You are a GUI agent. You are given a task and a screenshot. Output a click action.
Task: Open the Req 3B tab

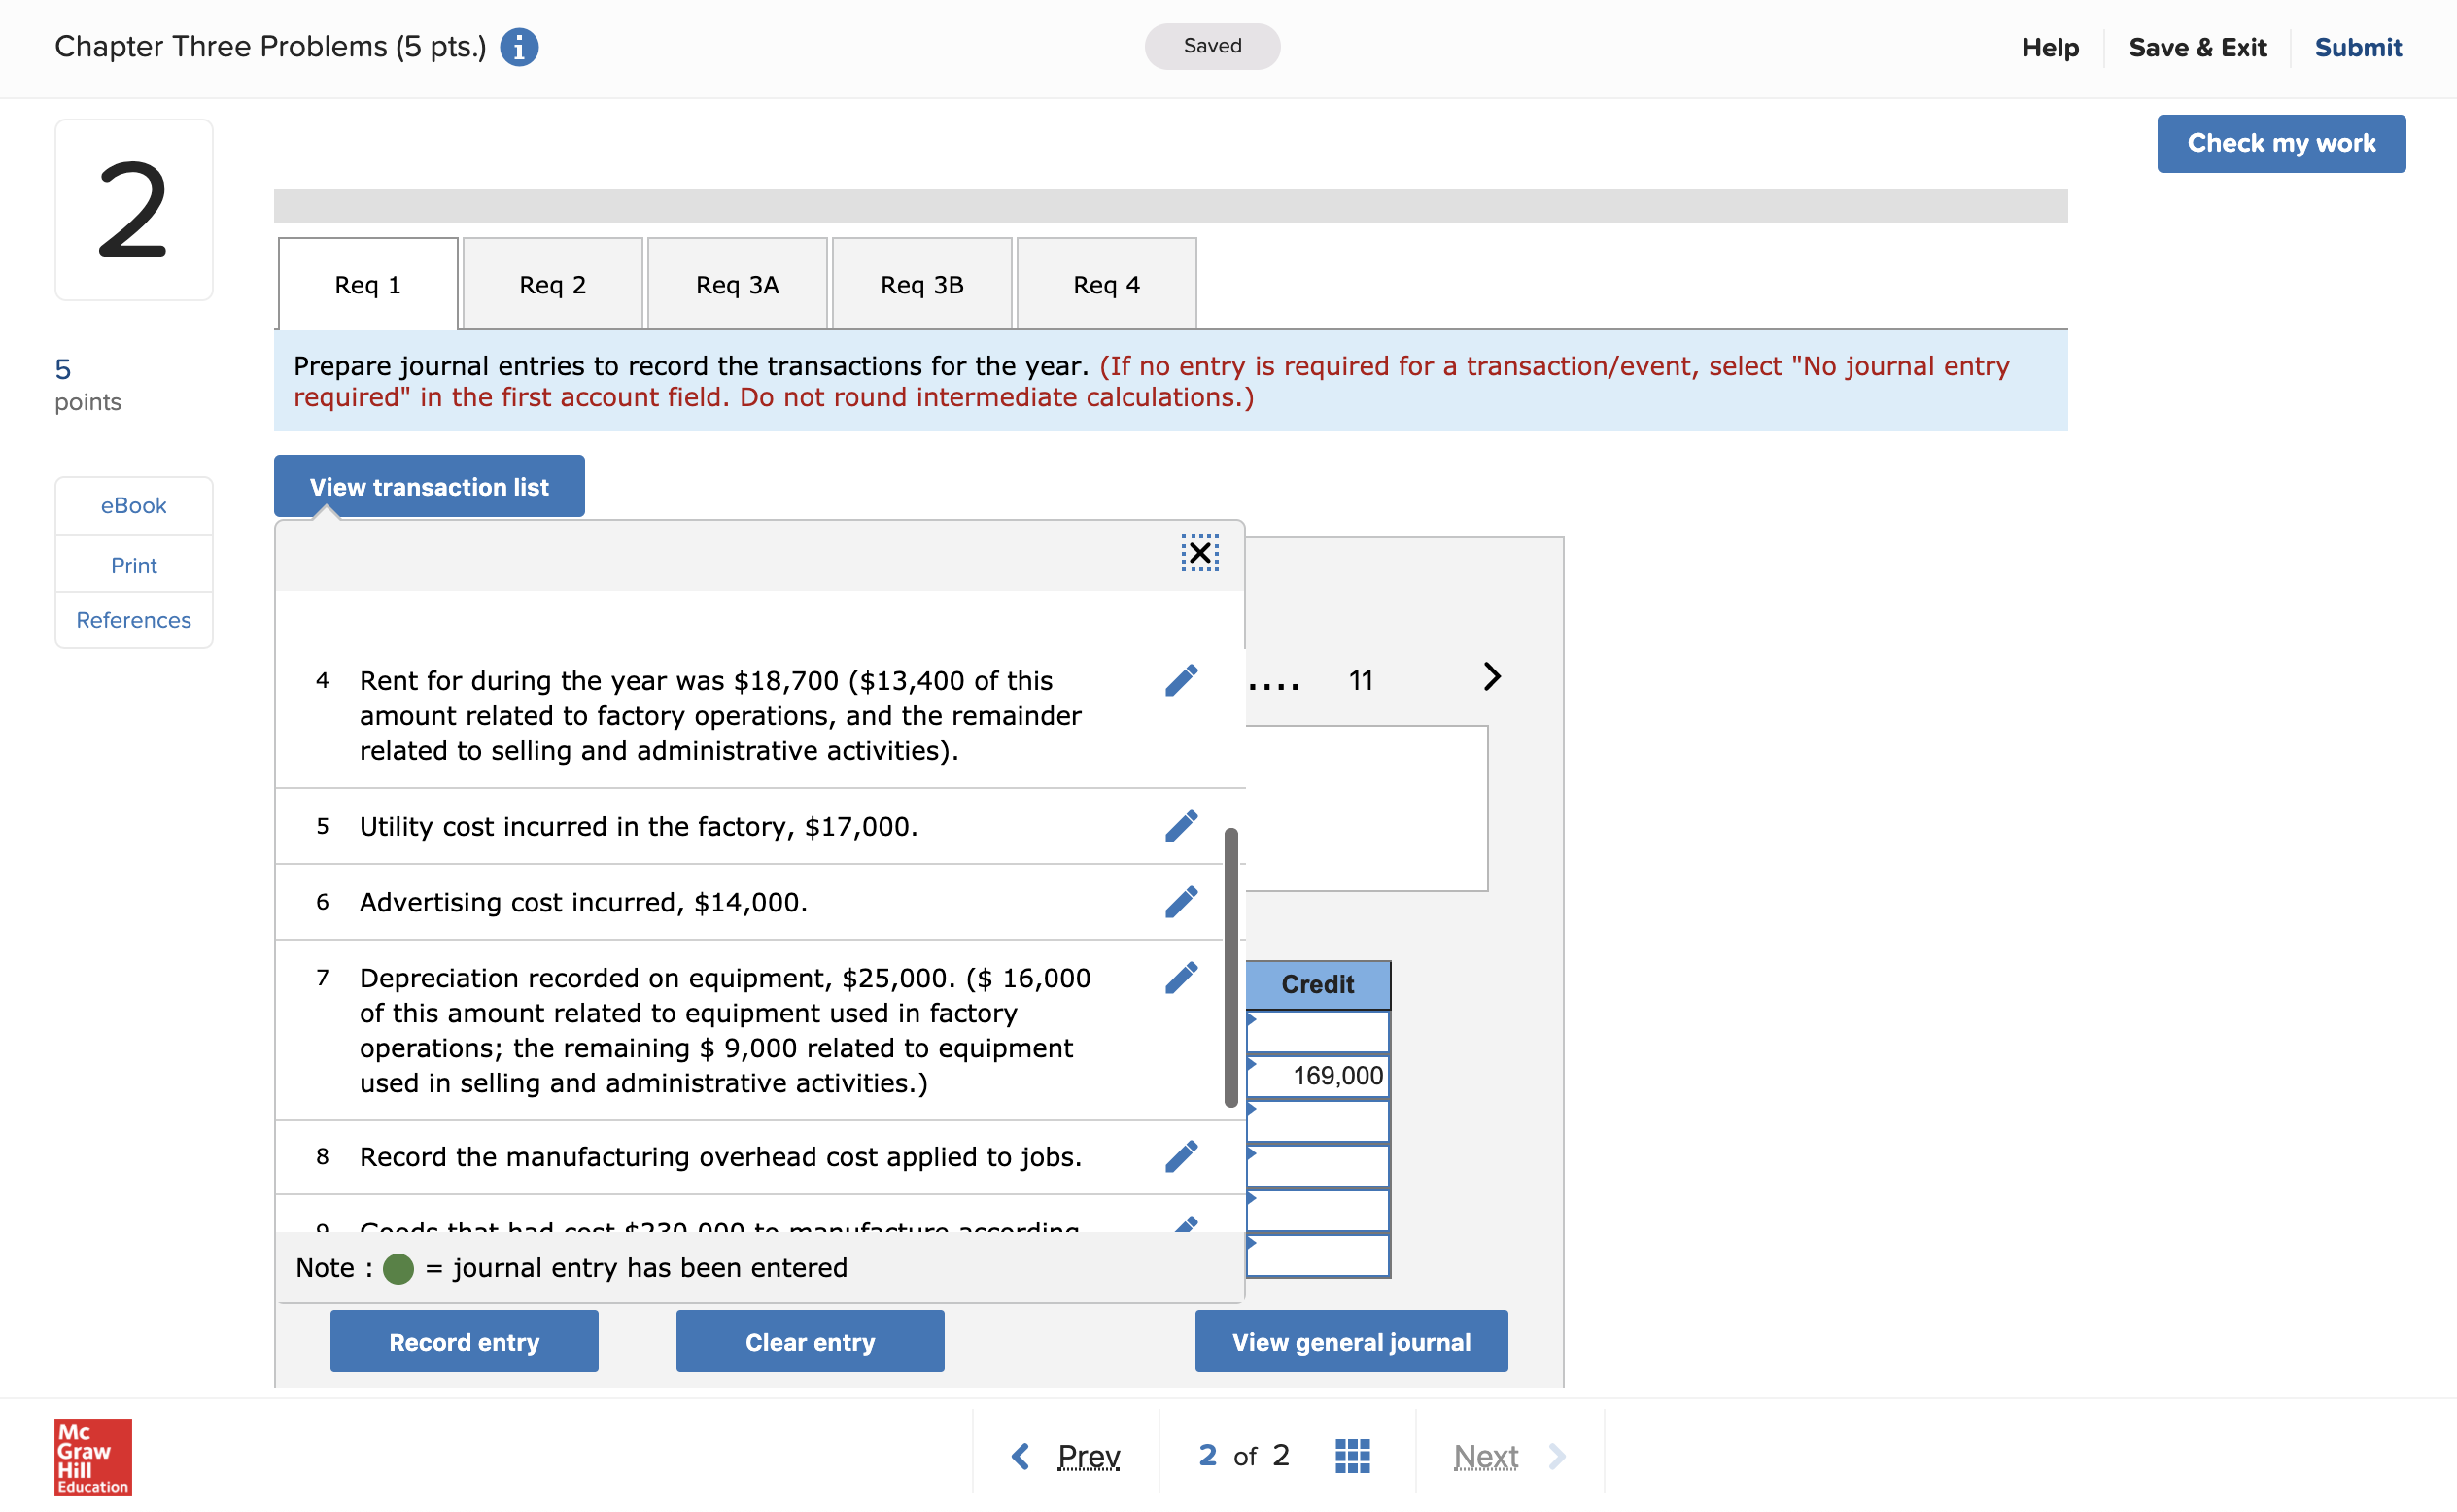(x=921, y=285)
